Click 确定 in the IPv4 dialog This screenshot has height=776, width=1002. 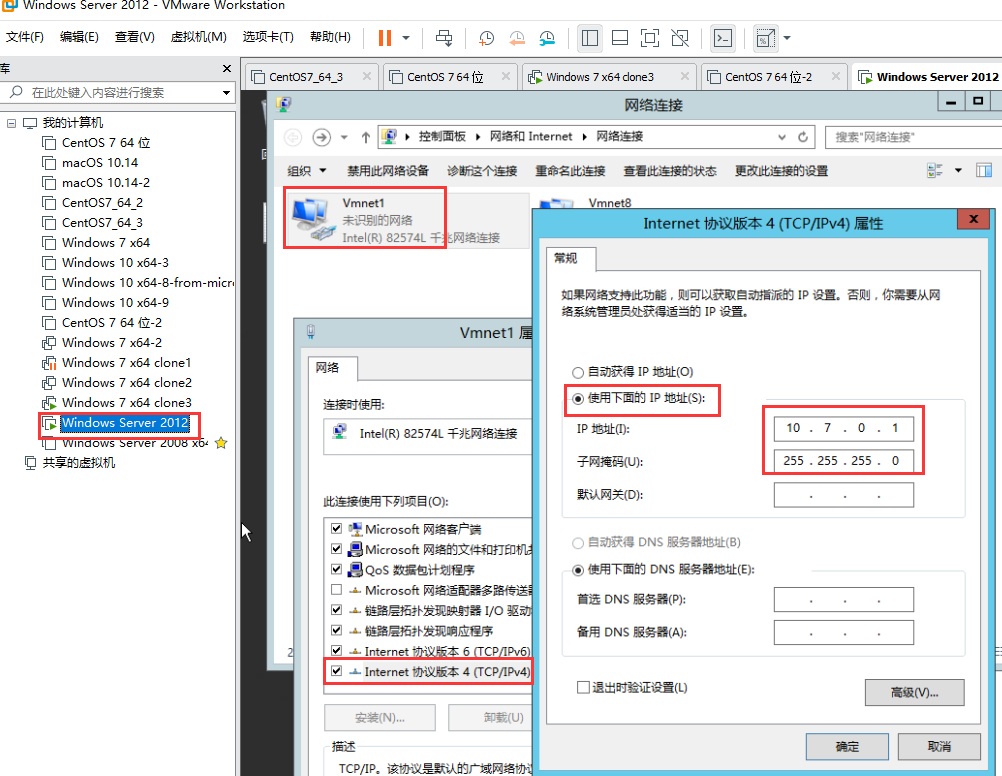click(847, 746)
